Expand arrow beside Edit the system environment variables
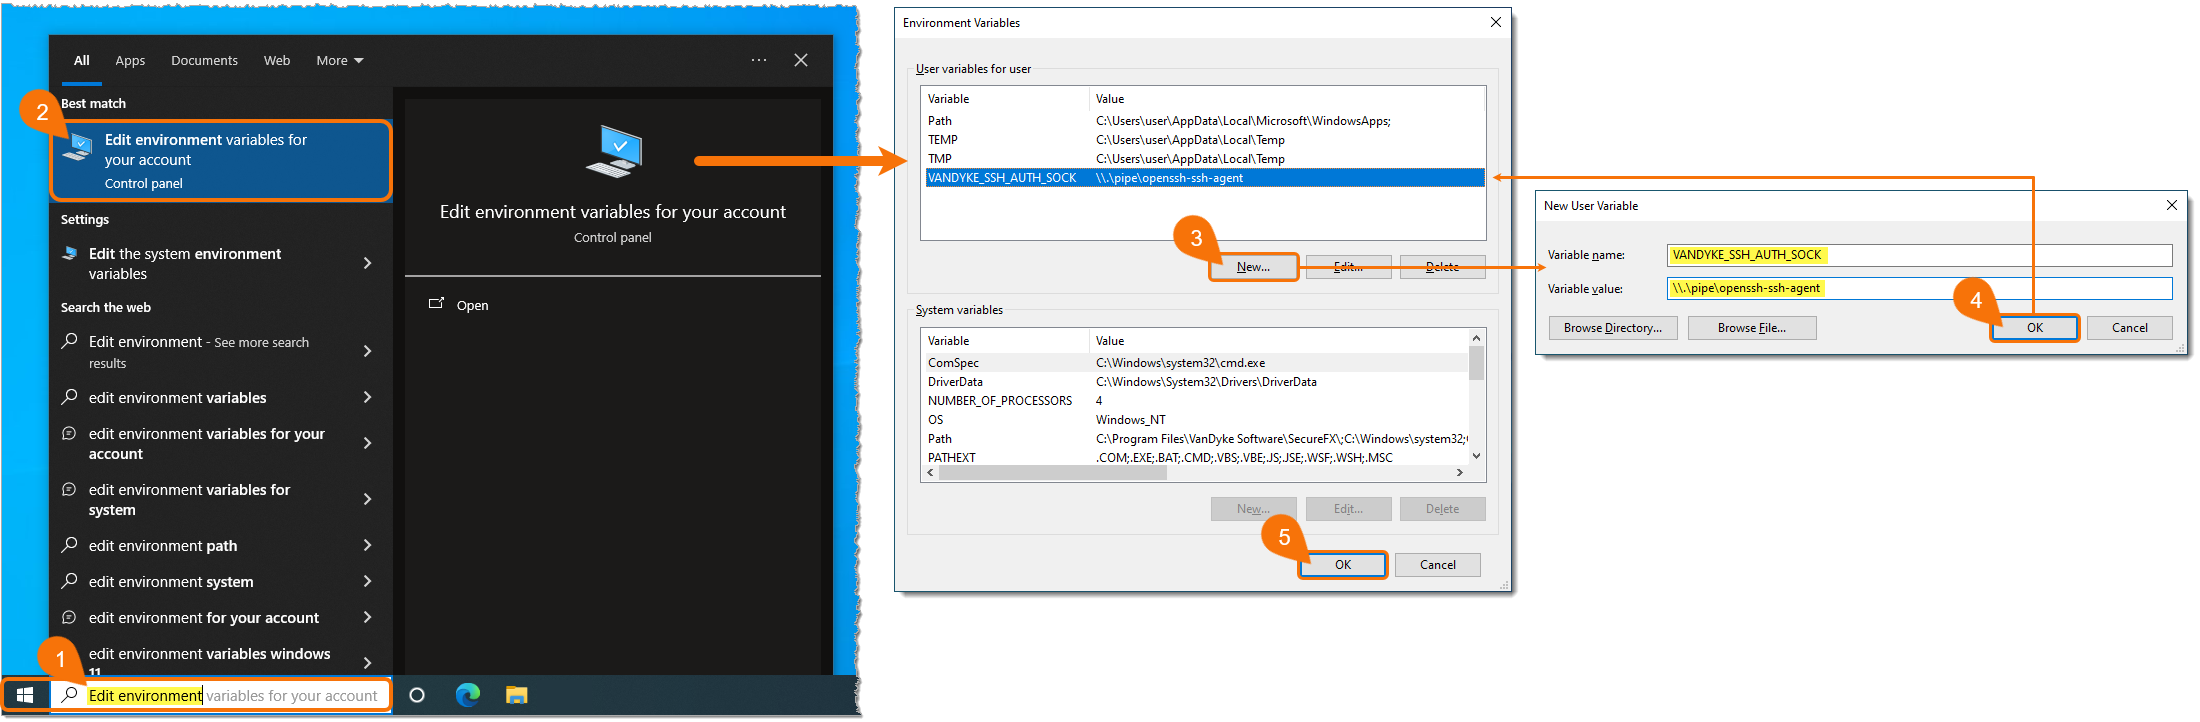Viewport: 2200px width, 722px height. (x=368, y=263)
